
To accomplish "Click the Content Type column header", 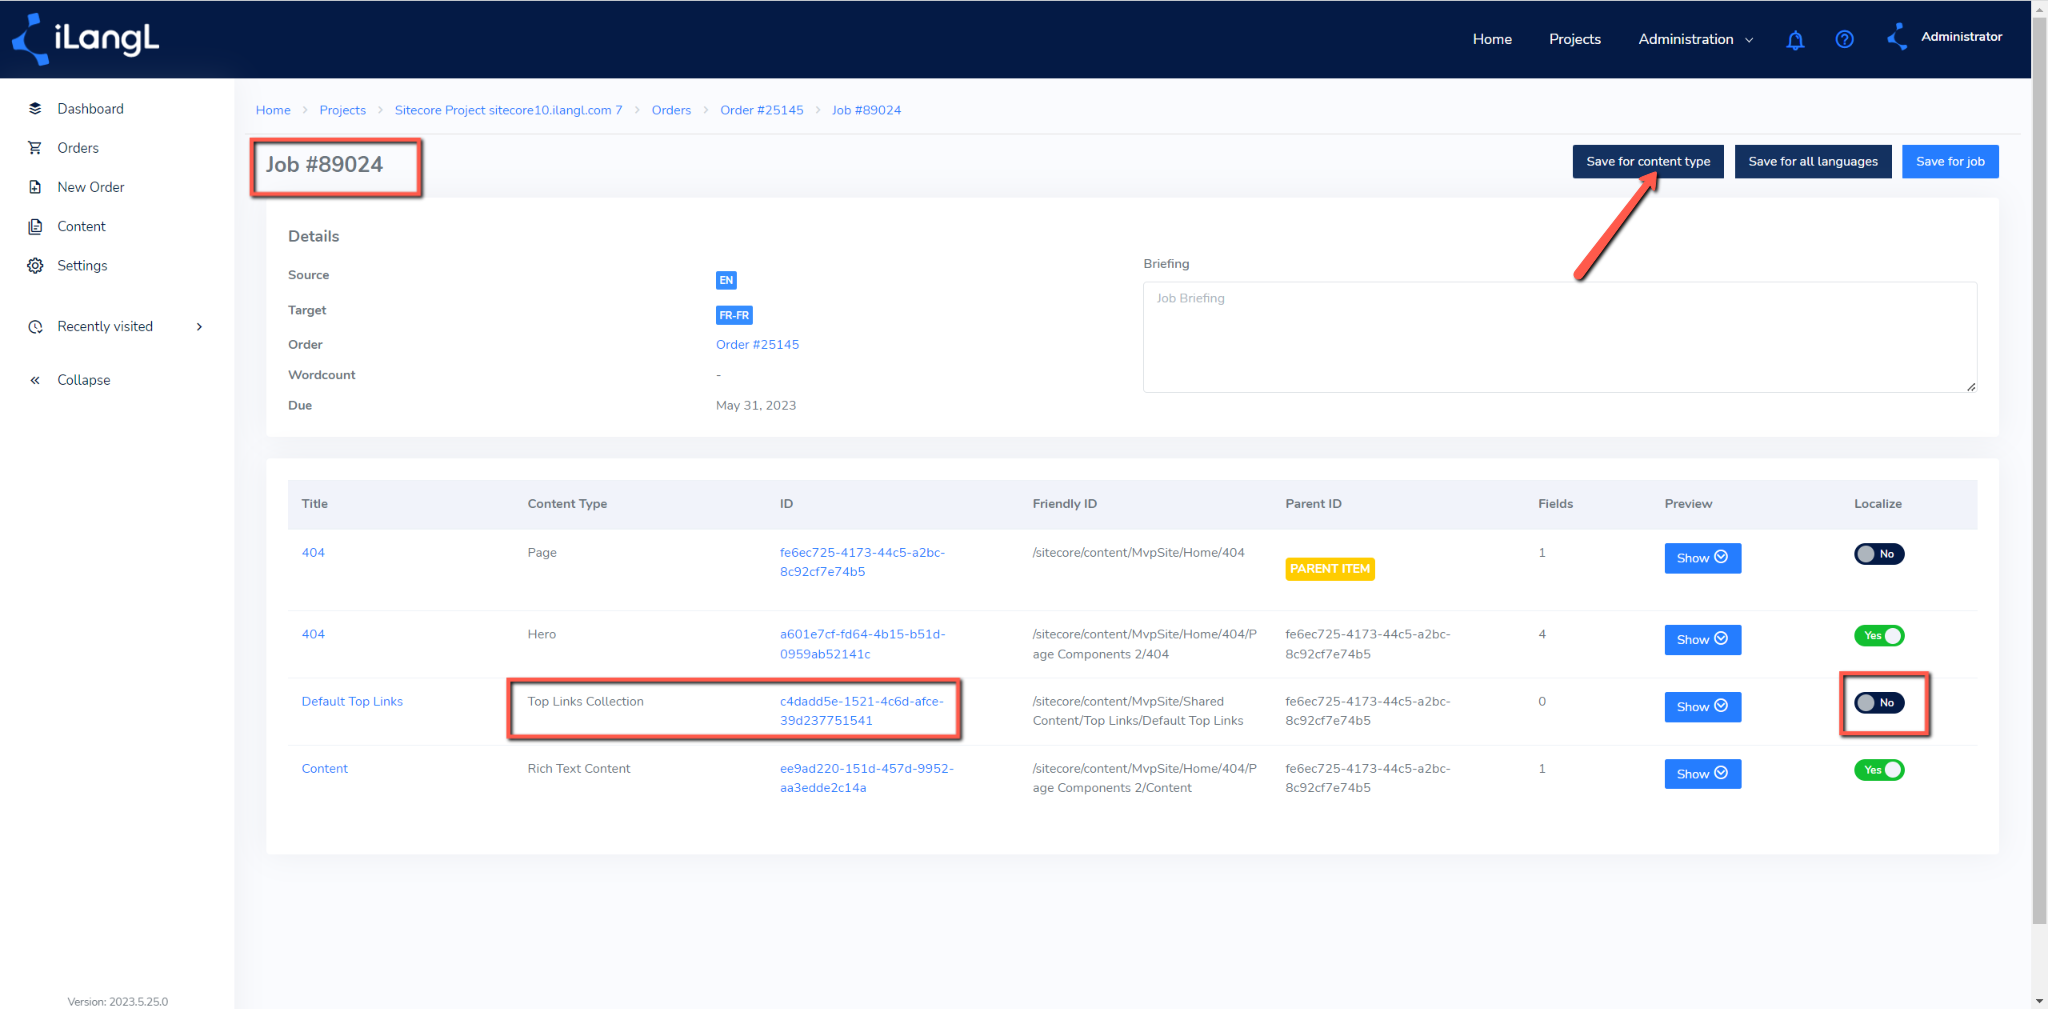I will (x=567, y=504).
